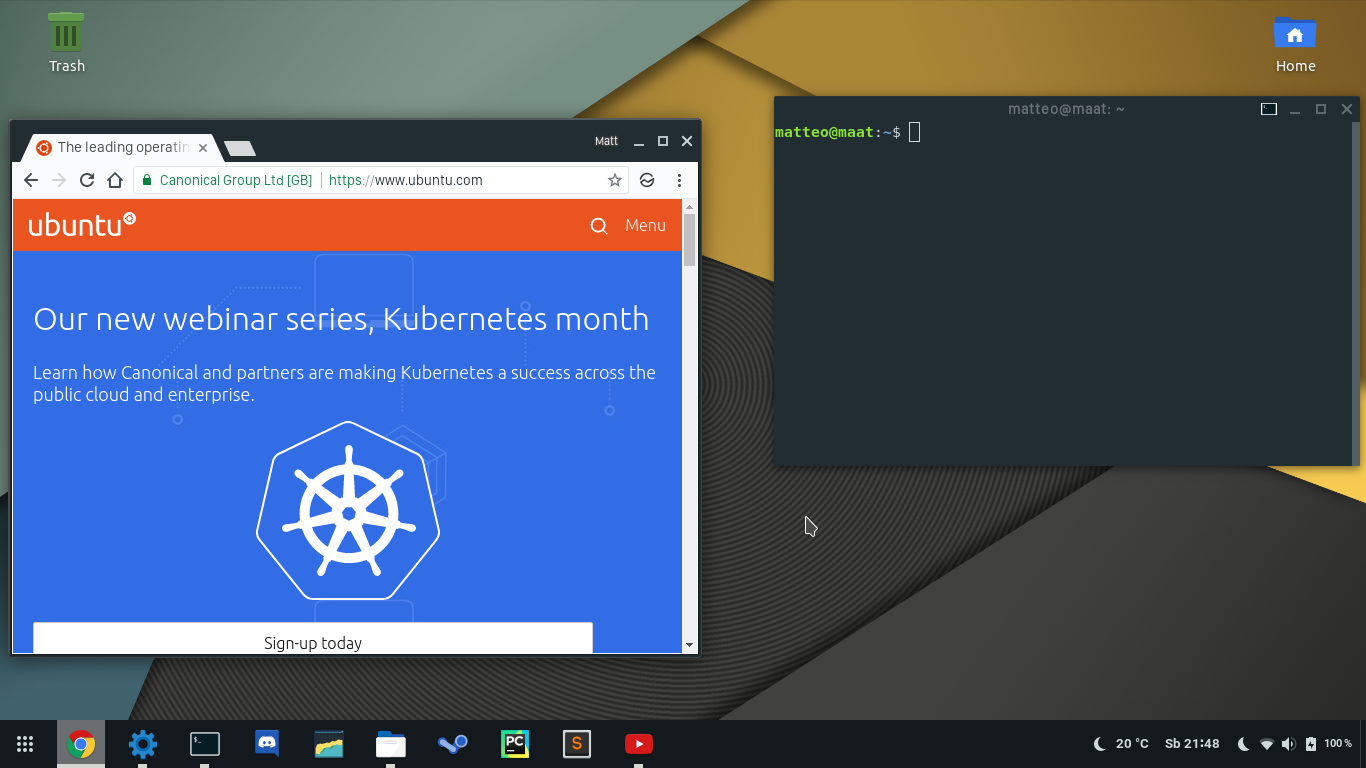Viewport: 1366px width, 768px height.
Task: Maximize the terminal window
Action: pos(1320,109)
